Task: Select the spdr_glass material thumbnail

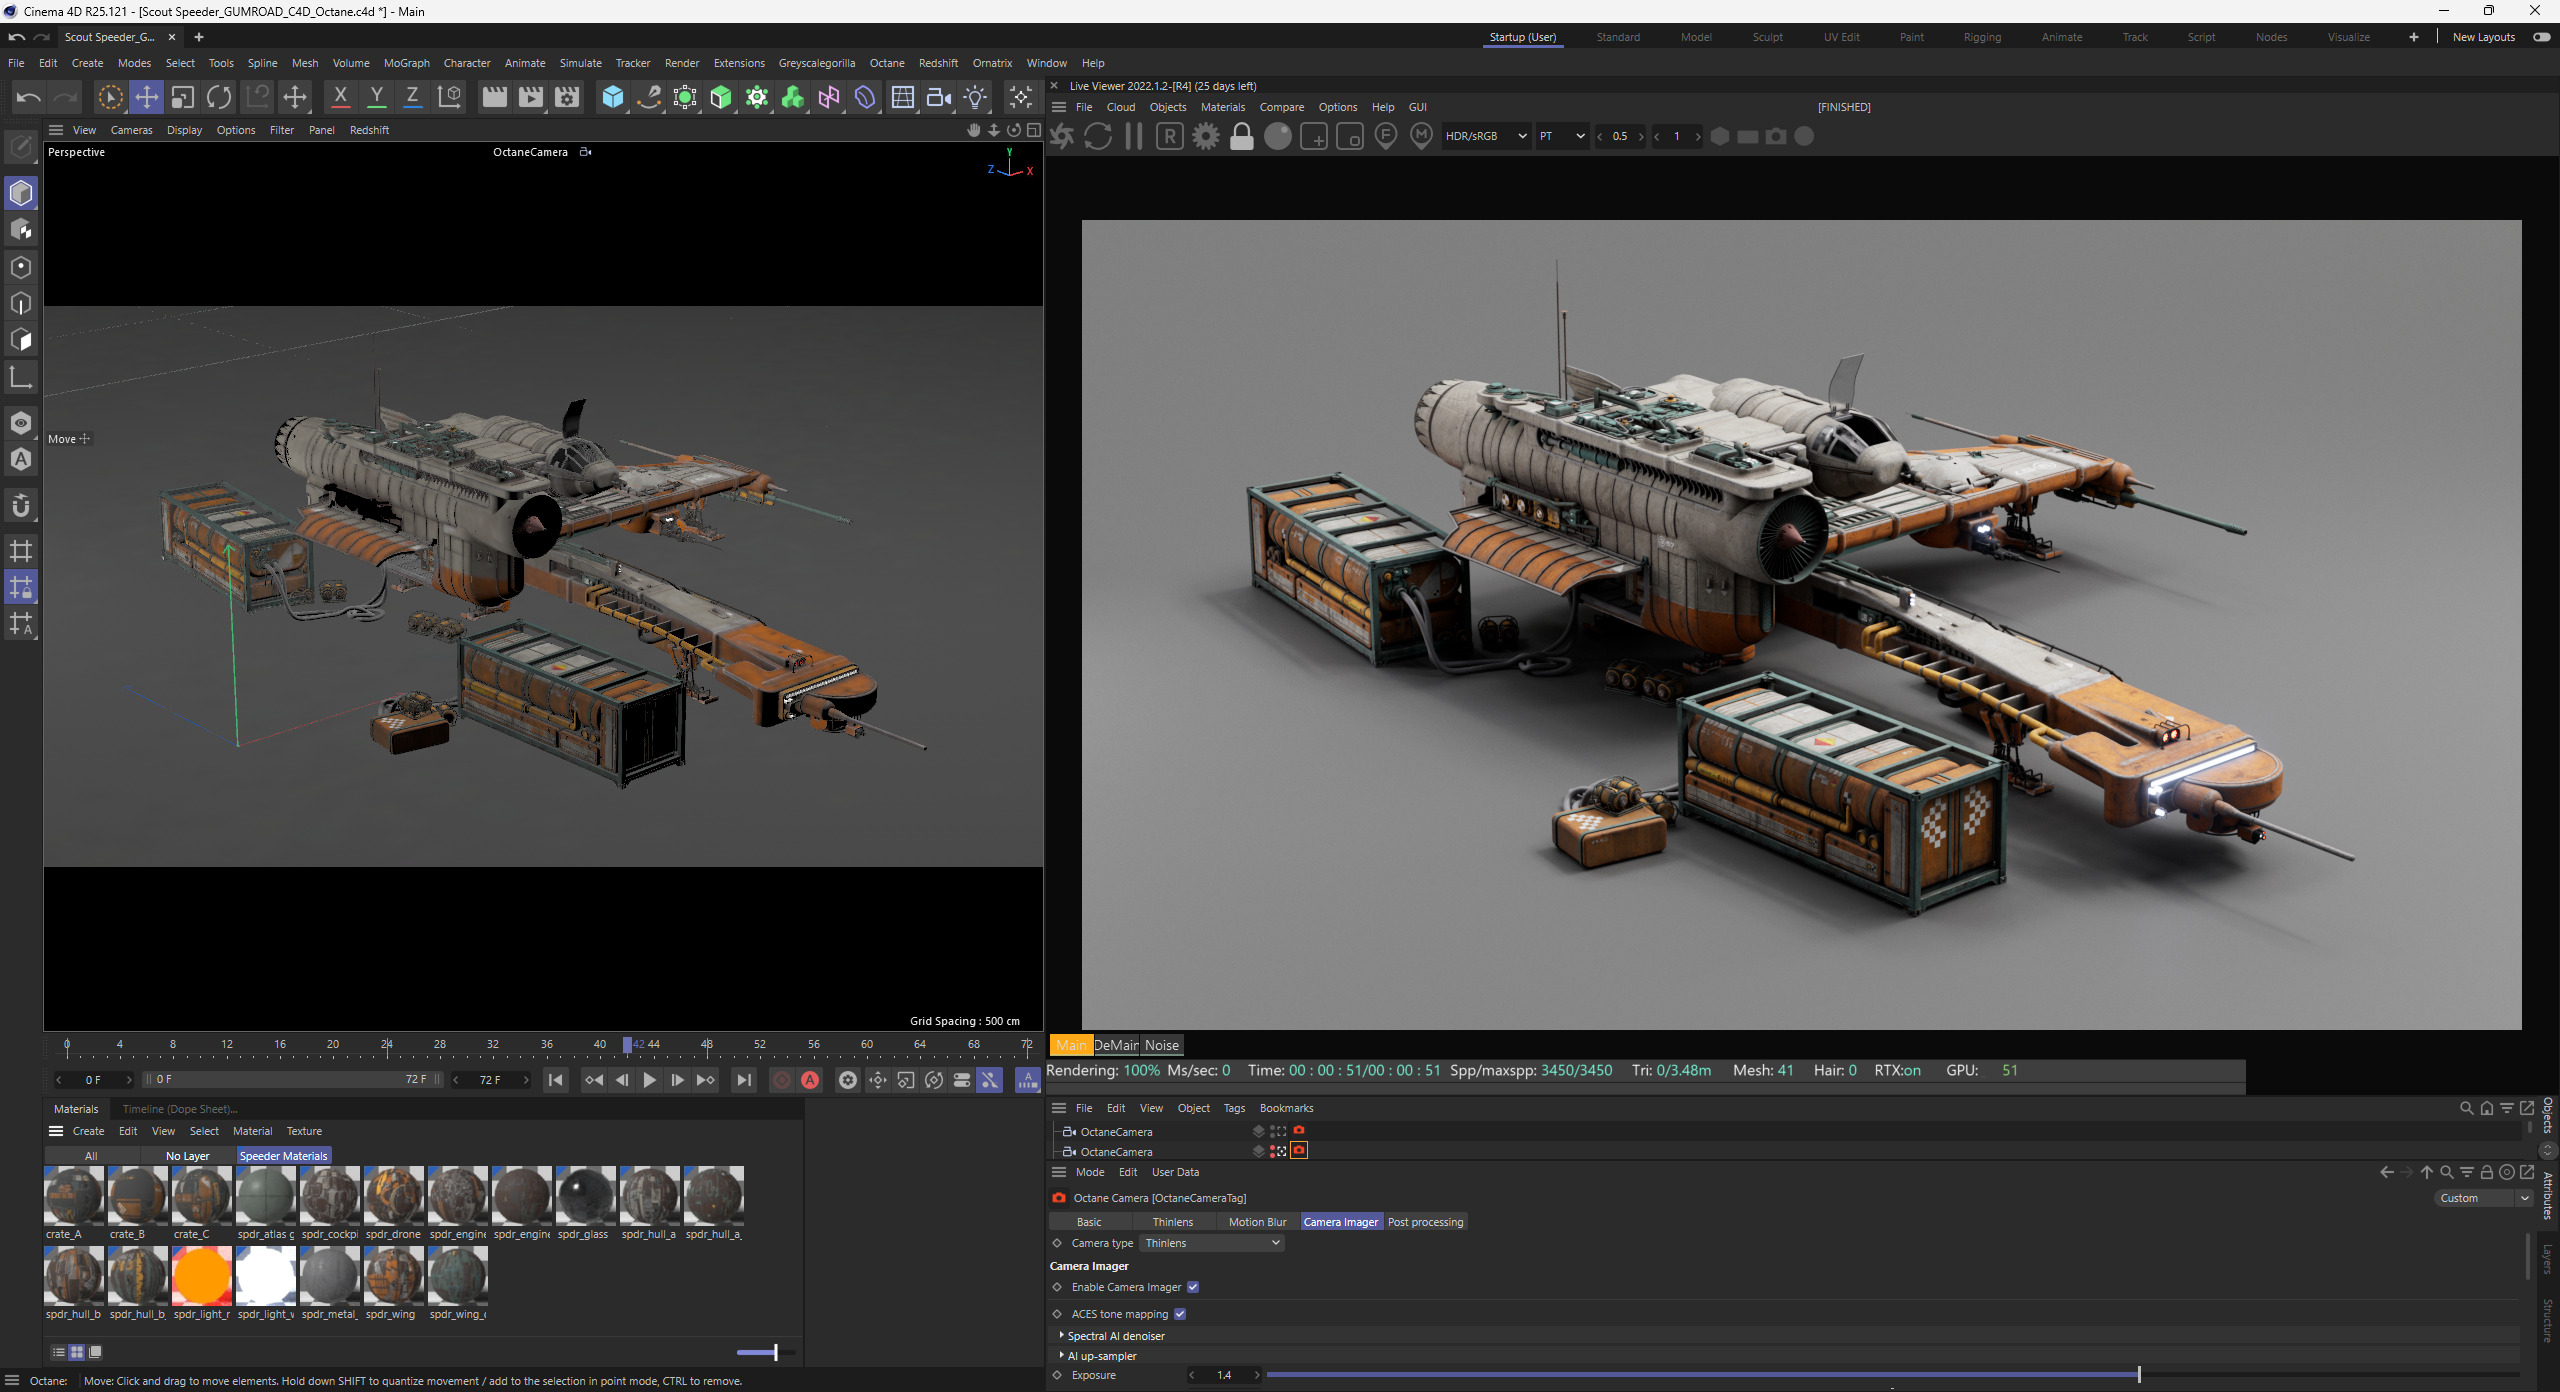Action: click(585, 1196)
